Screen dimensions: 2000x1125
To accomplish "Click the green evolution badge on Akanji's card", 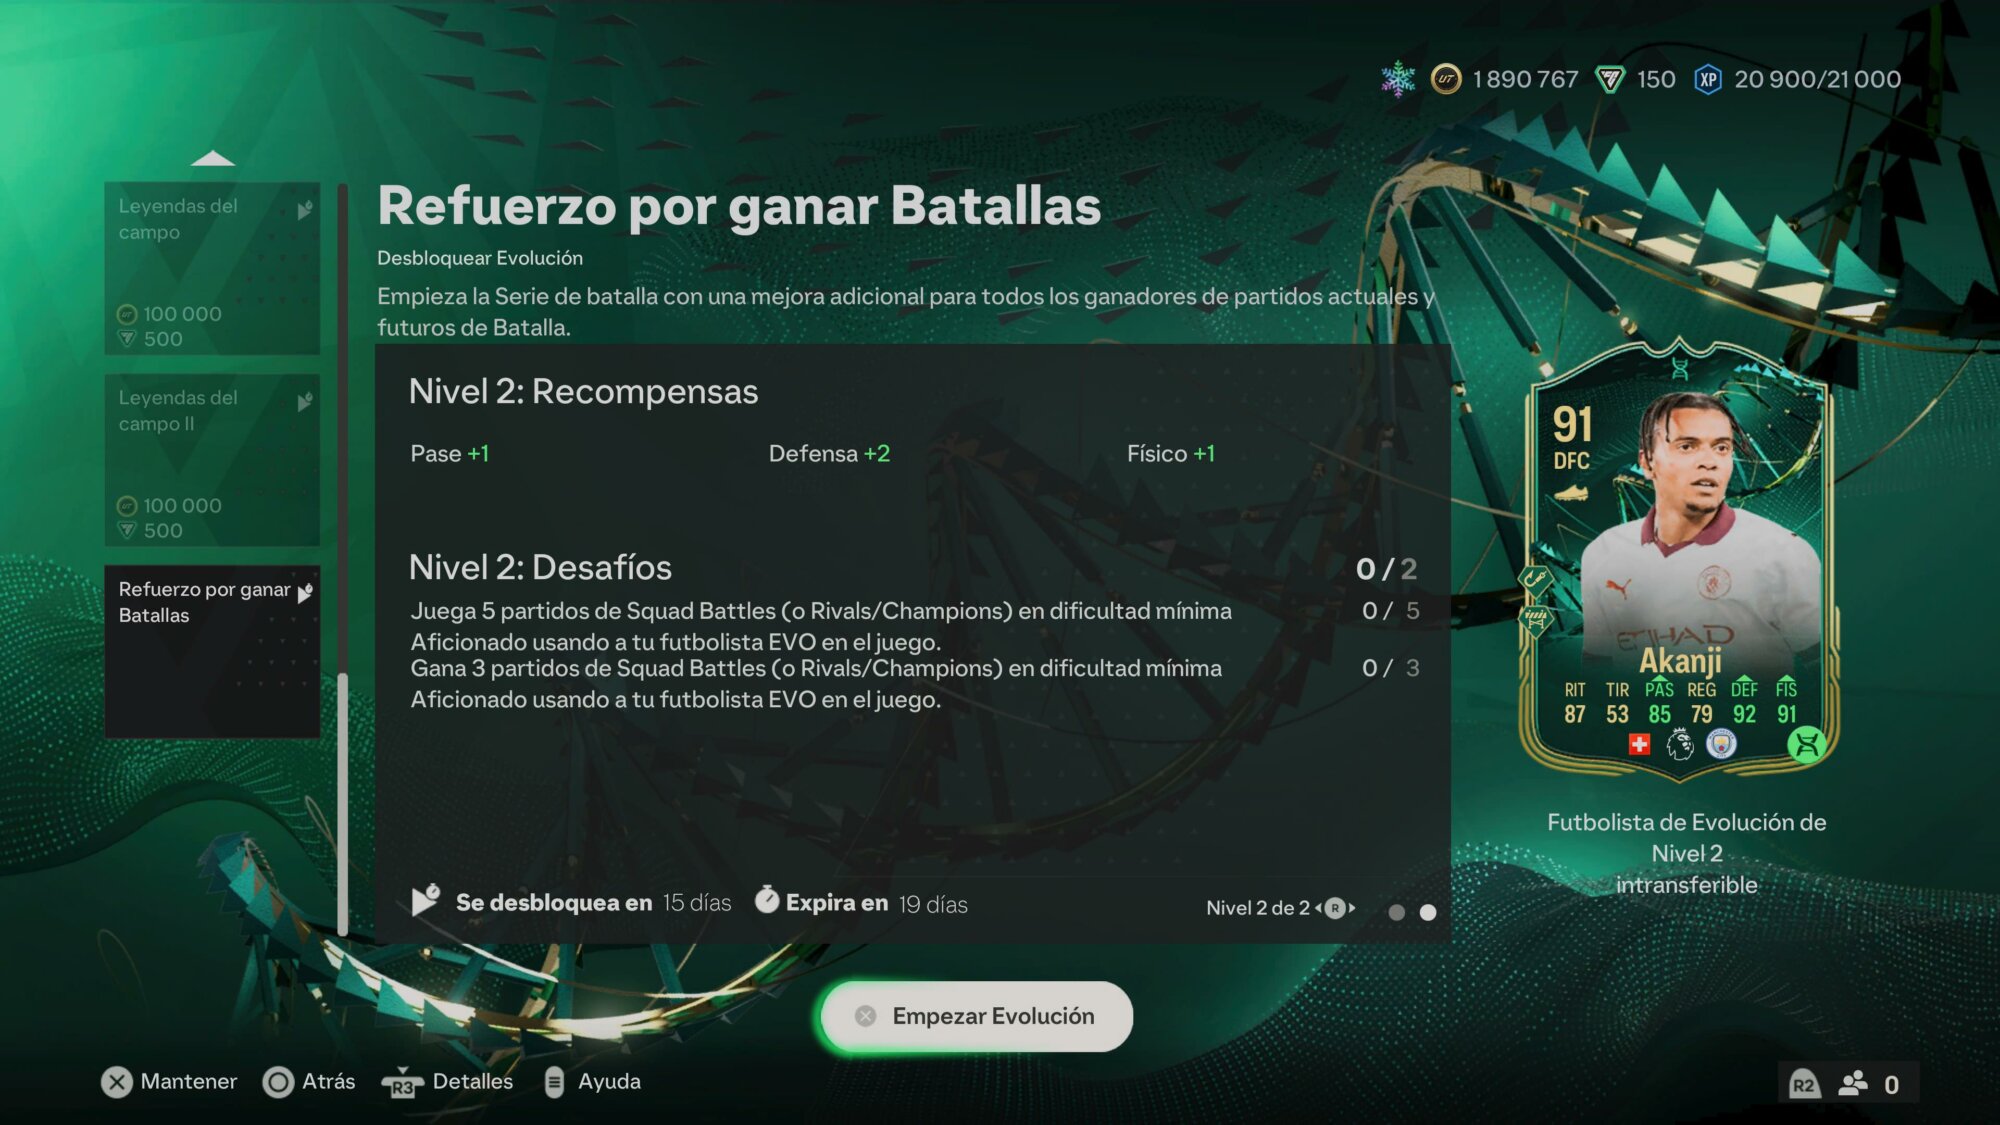I will pos(1807,744).
